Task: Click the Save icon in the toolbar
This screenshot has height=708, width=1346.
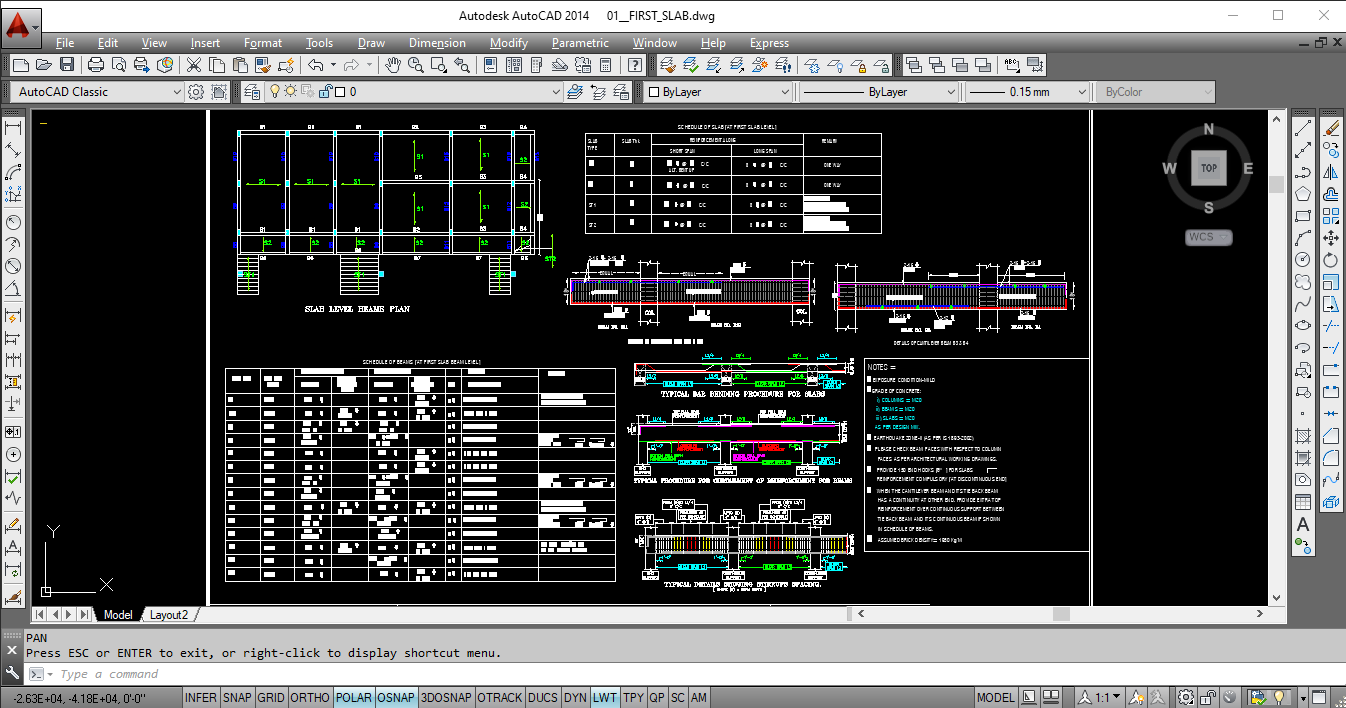Action: pyautogui.click(x=67, y=65)
